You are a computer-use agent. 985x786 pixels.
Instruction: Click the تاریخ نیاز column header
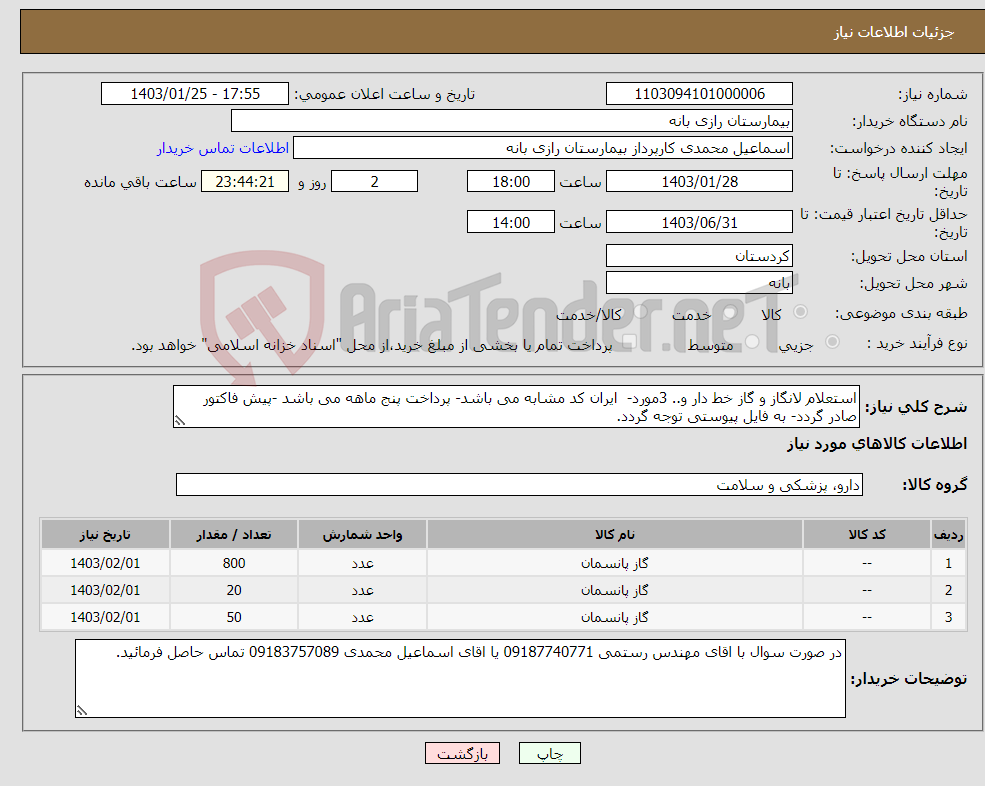pyautogui.click(x=105, y=535)
